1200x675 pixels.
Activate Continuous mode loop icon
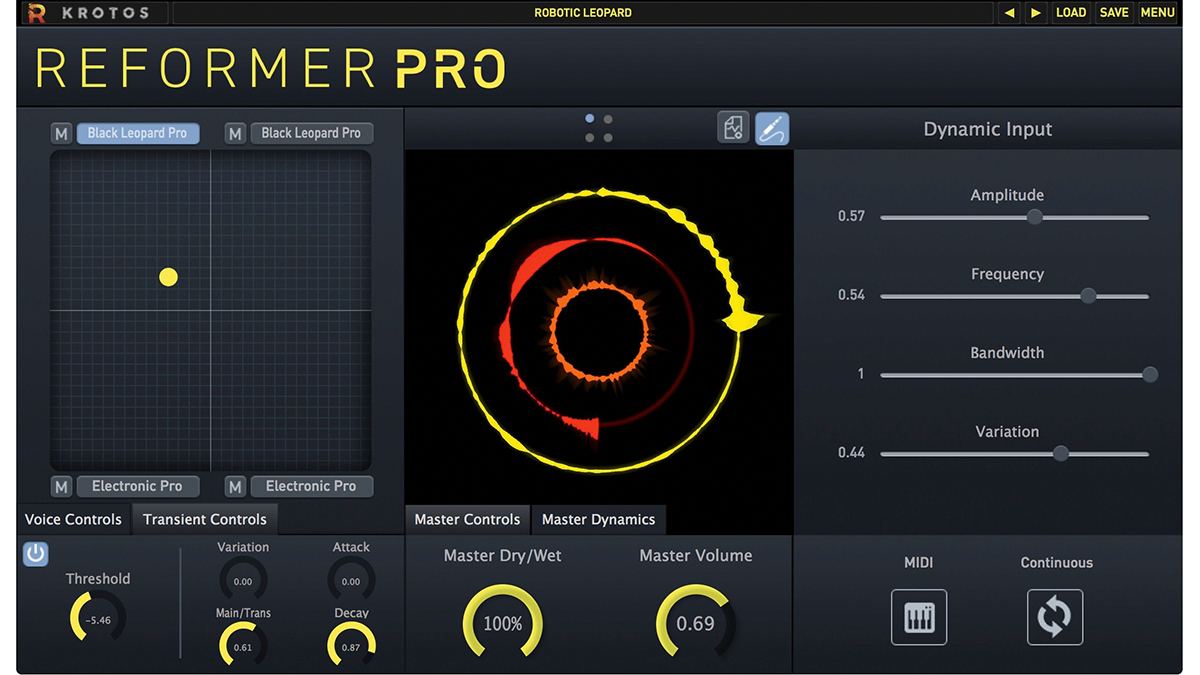coord(1055,617)
